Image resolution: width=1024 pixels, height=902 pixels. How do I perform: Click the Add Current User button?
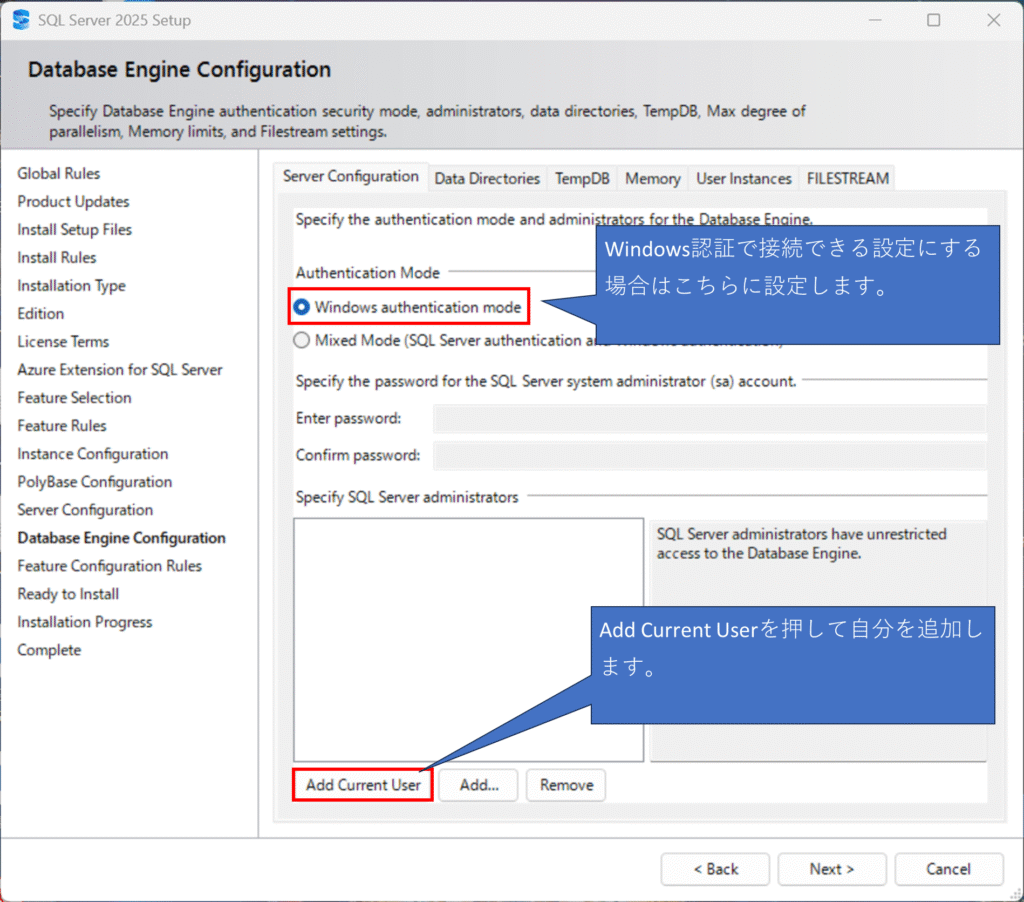363,785
